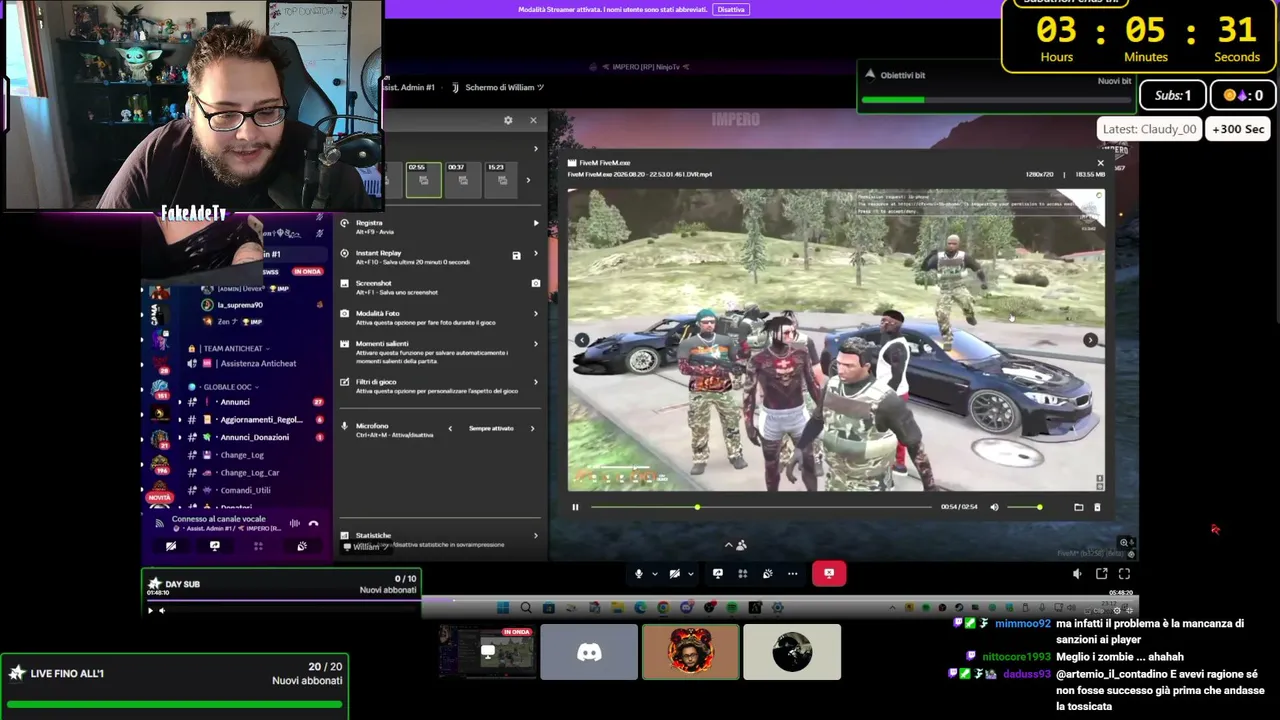Seek the recording playback progress bar
Viewport: 1280px width, 720px height.
(761, 507)
